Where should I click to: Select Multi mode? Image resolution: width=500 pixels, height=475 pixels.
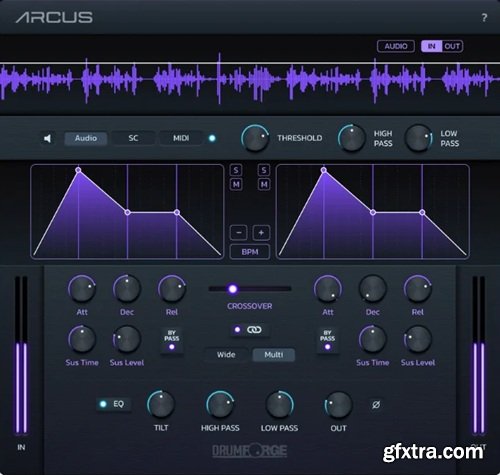[x=274, y=355]
